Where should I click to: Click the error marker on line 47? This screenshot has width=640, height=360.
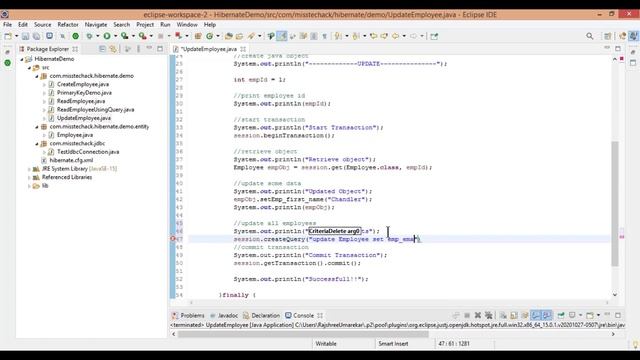click(173, 239)
